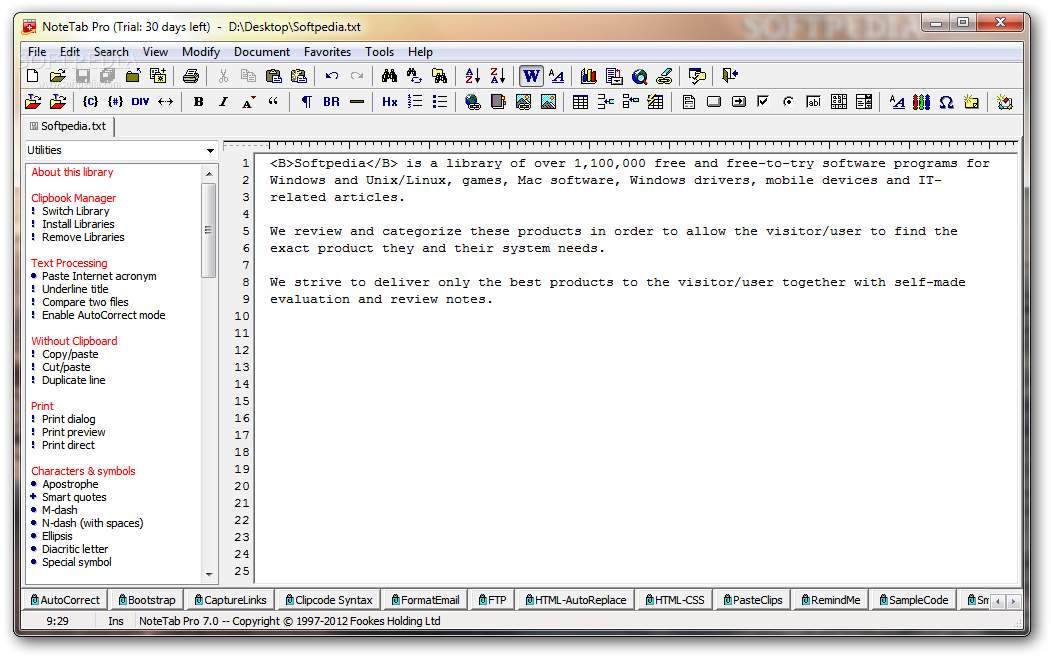Insert bulleted list icon
The image size is (1051, 657).
[x=440, y=102]
